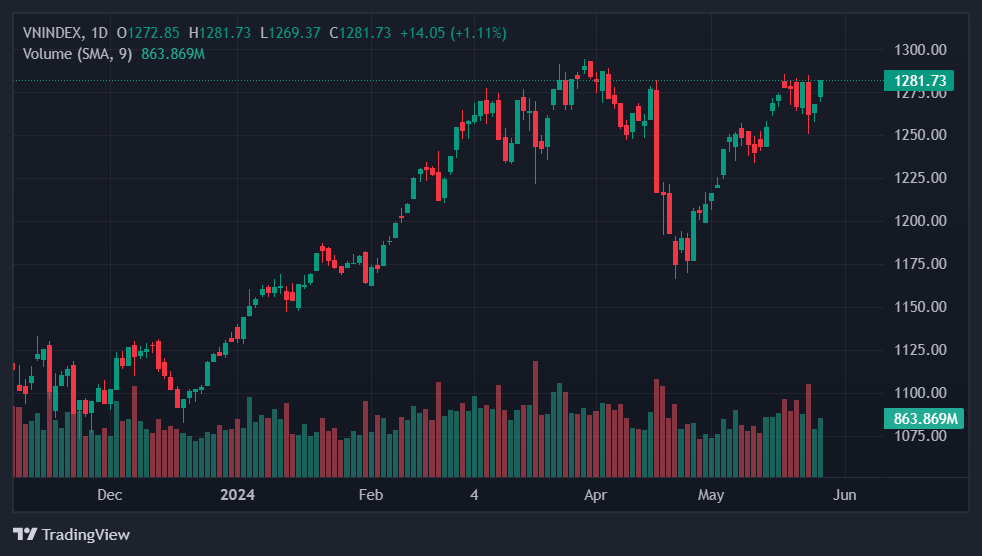
Task: Click the Feb label on time axis
Action: tap(371, 495)
